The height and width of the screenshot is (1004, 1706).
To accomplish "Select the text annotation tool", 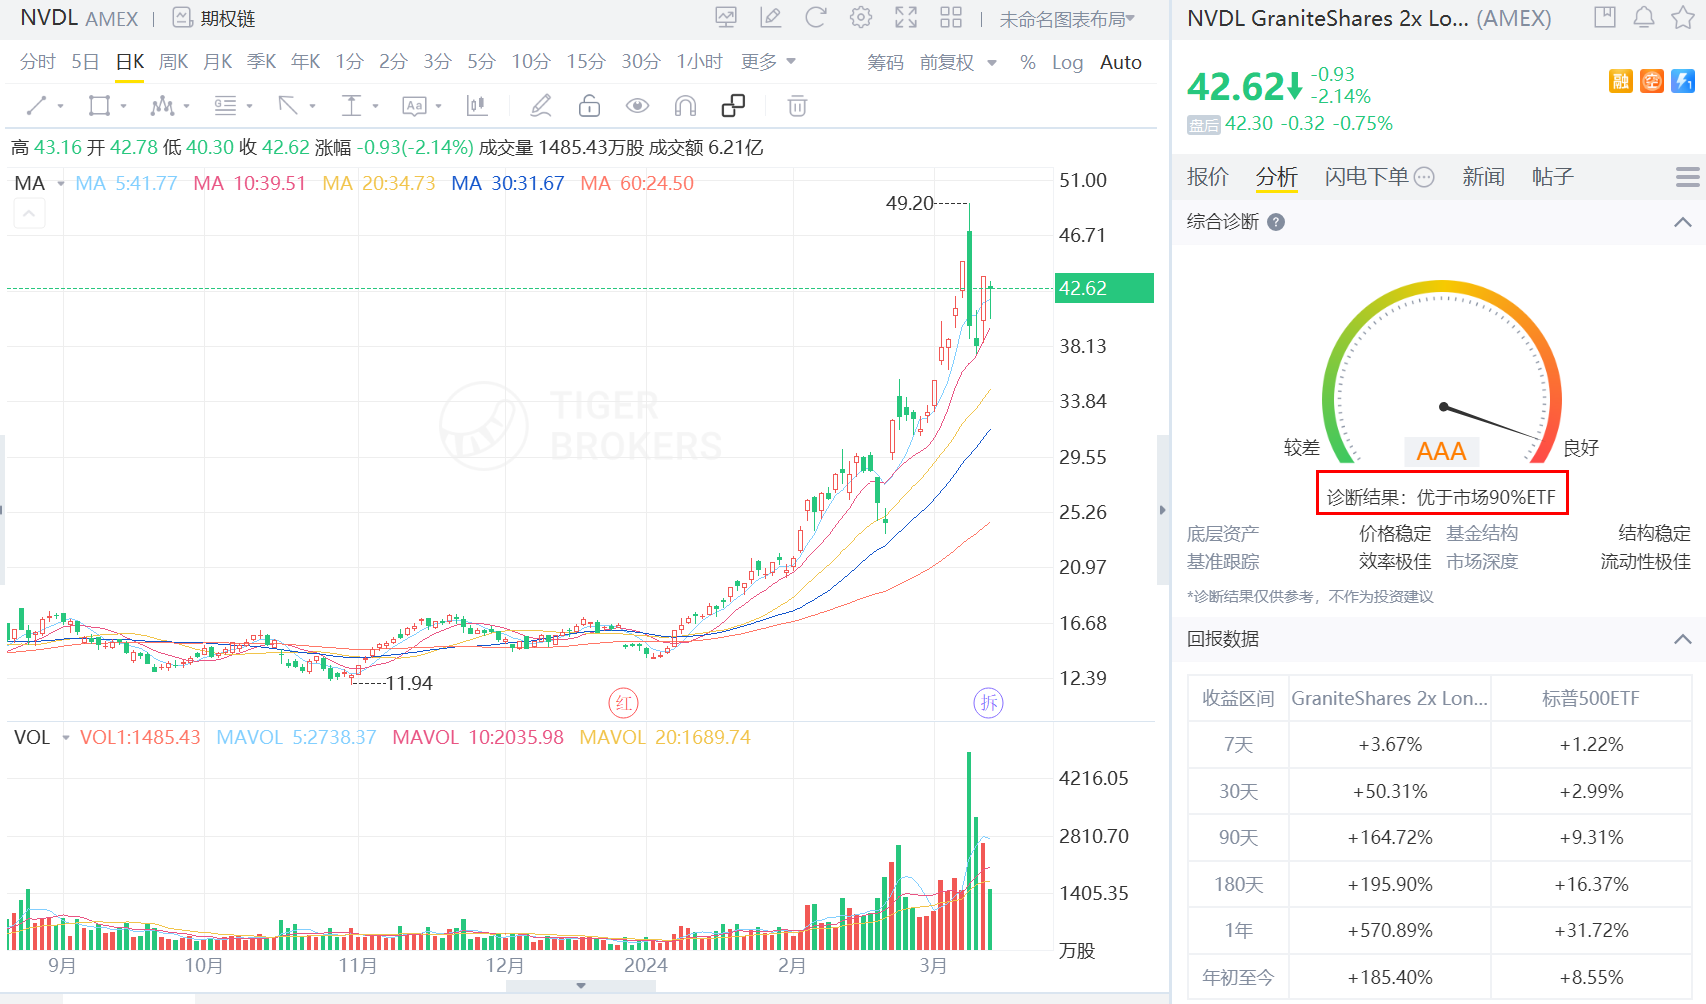I will pyautogui.click(x=414, y=106).
